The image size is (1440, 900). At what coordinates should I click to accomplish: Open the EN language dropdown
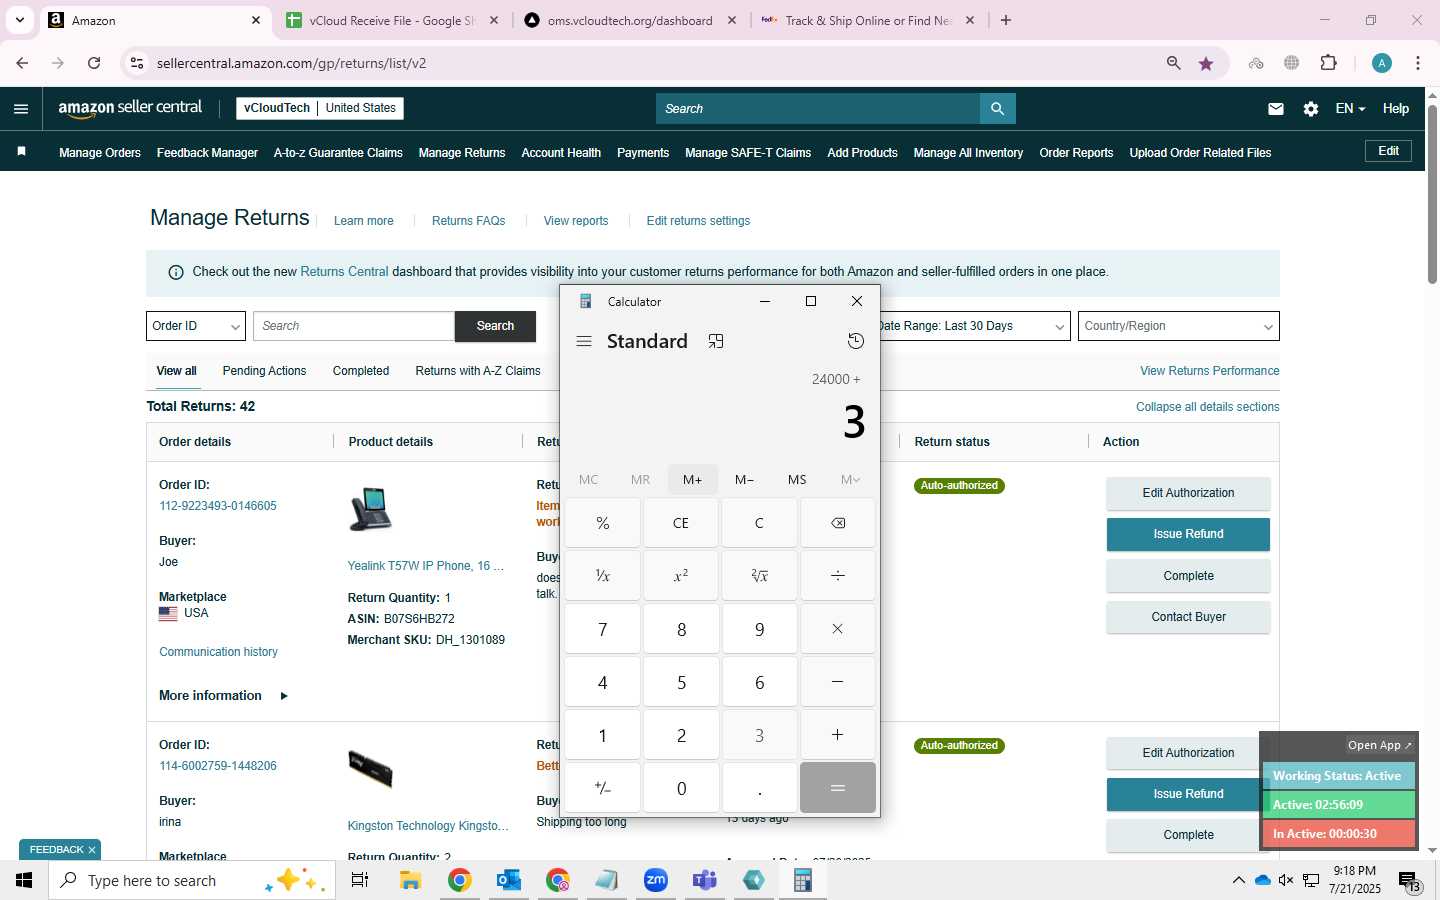[1350, 109]
